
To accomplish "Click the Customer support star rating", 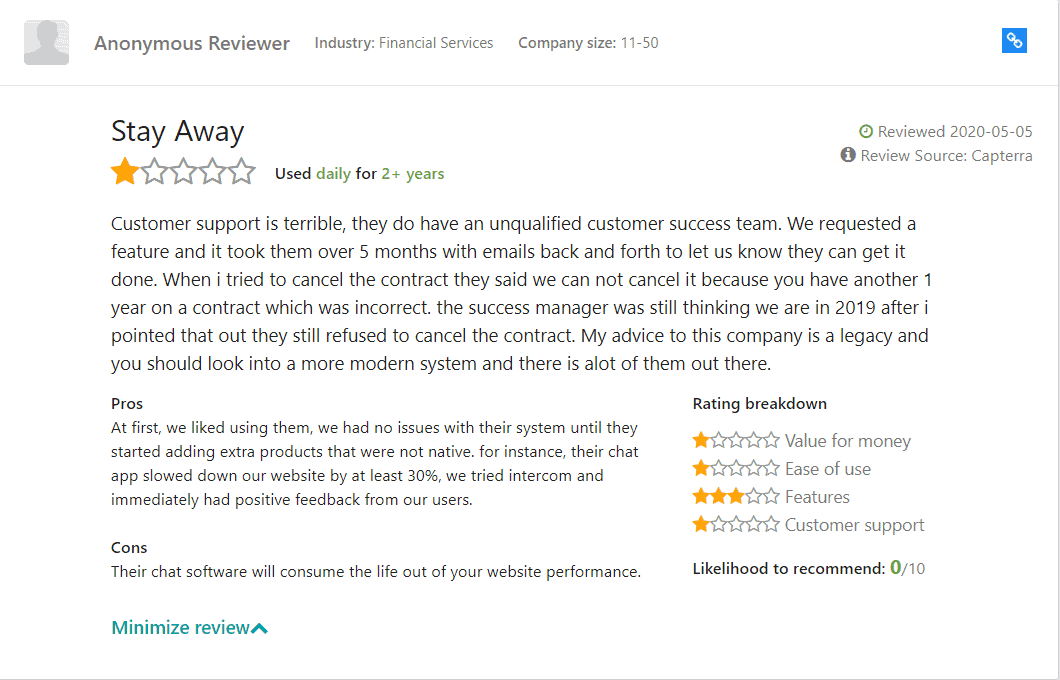I will 736,525.
